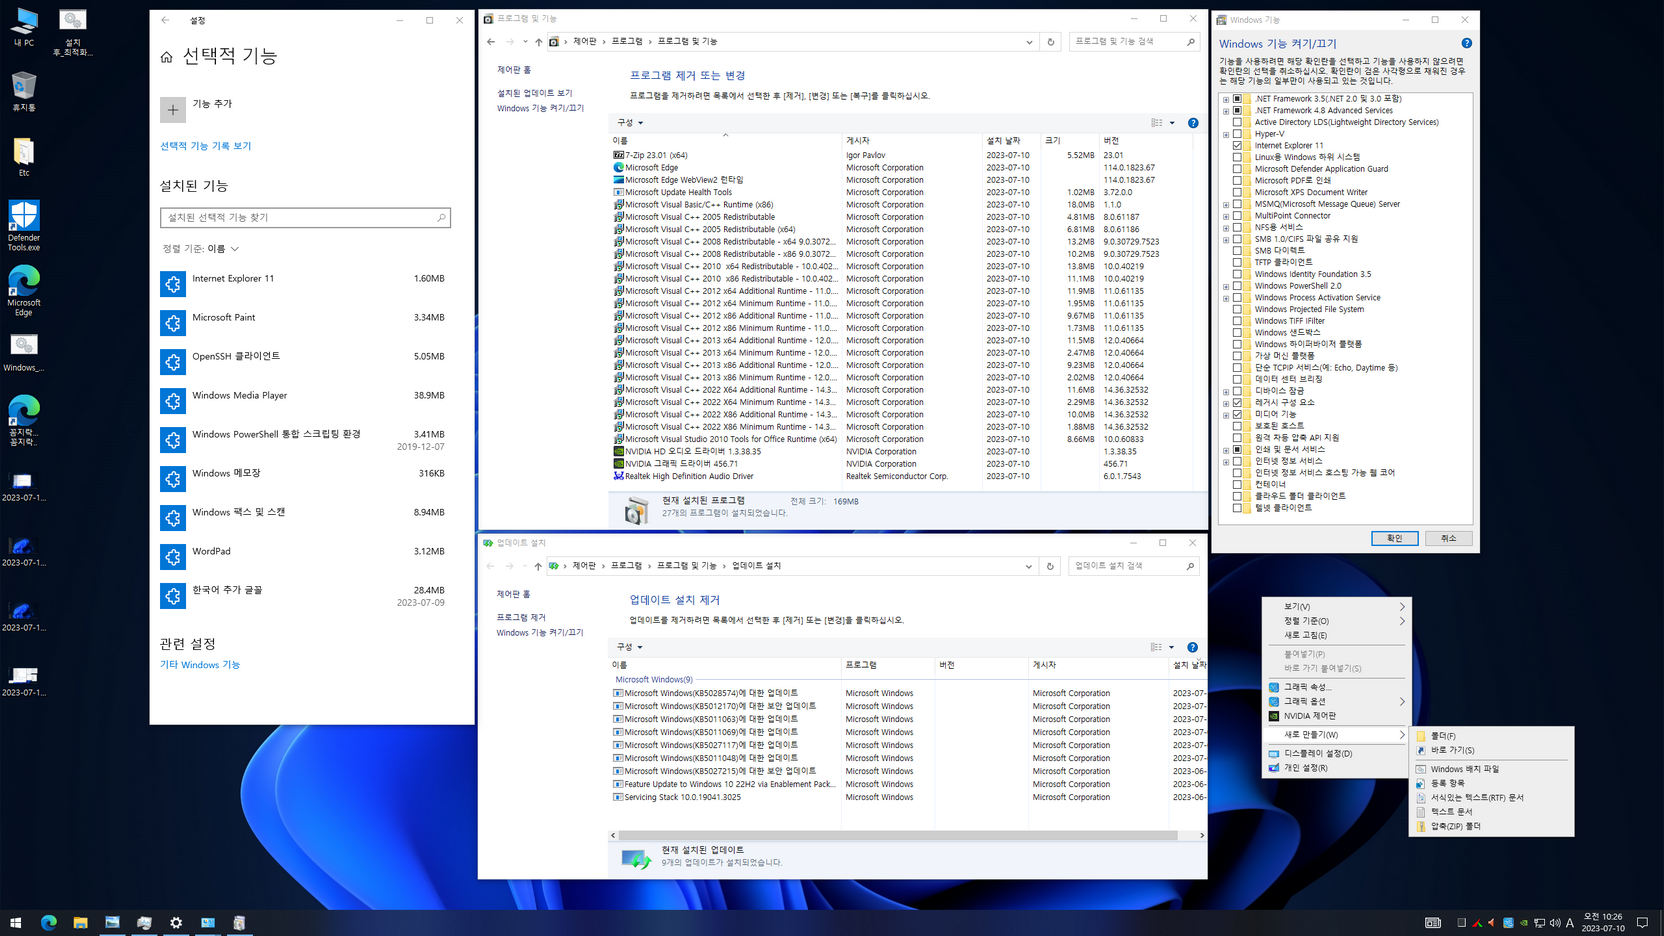This screenshot has height=936, width=1664.
Task: Click the 7-Zip 23.01 program icon
Action: click(x=618, y=155)
